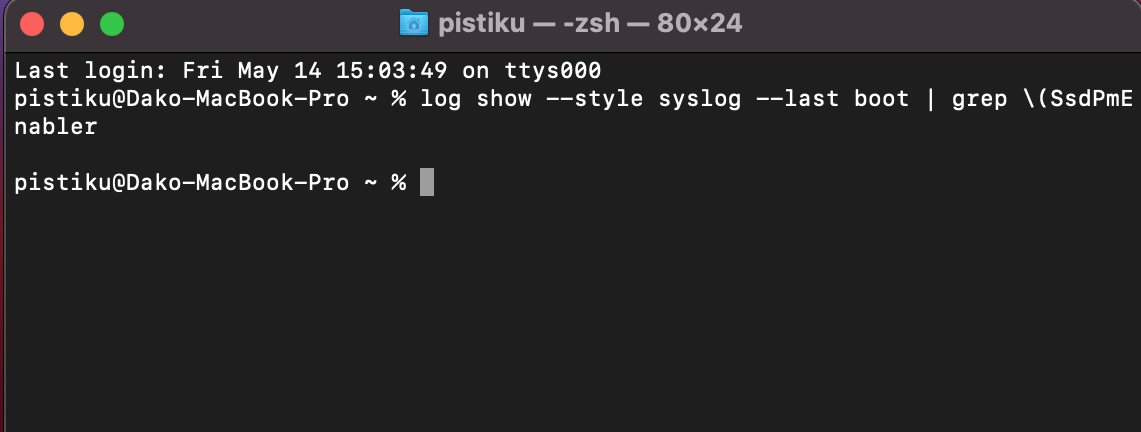Click the word "boot" in the command
This screenshot has width=1141, height=432.
click(x=881, y=99)
